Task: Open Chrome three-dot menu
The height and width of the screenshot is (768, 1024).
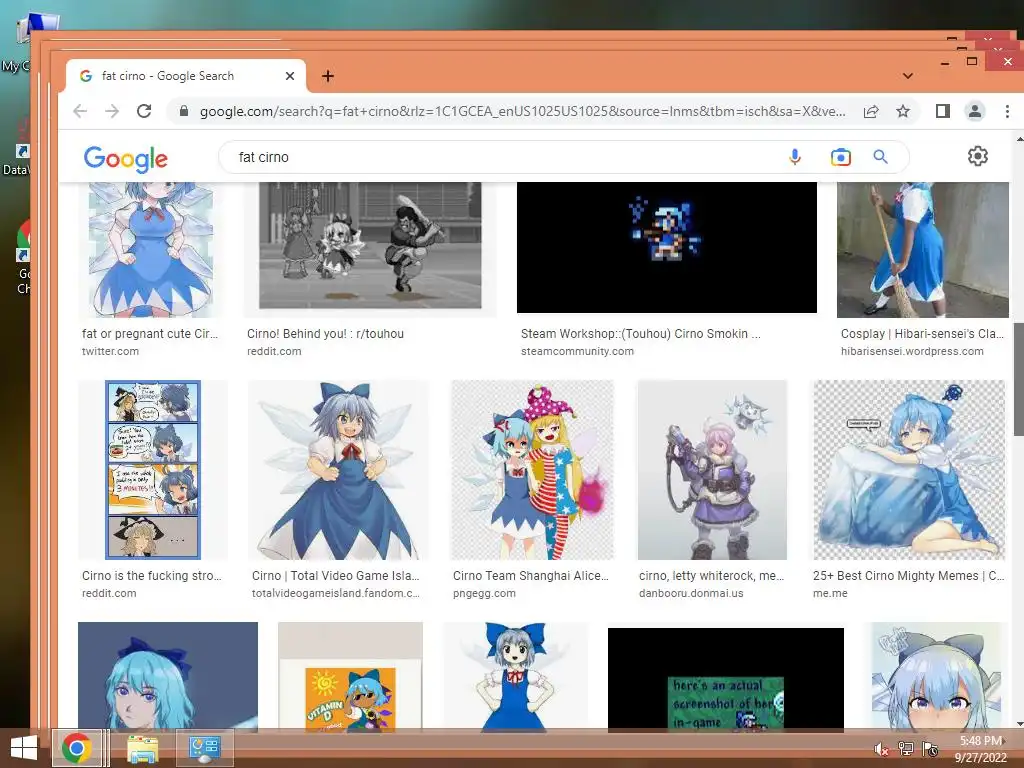Action: pyautogui.click(x=1007, y=112)
